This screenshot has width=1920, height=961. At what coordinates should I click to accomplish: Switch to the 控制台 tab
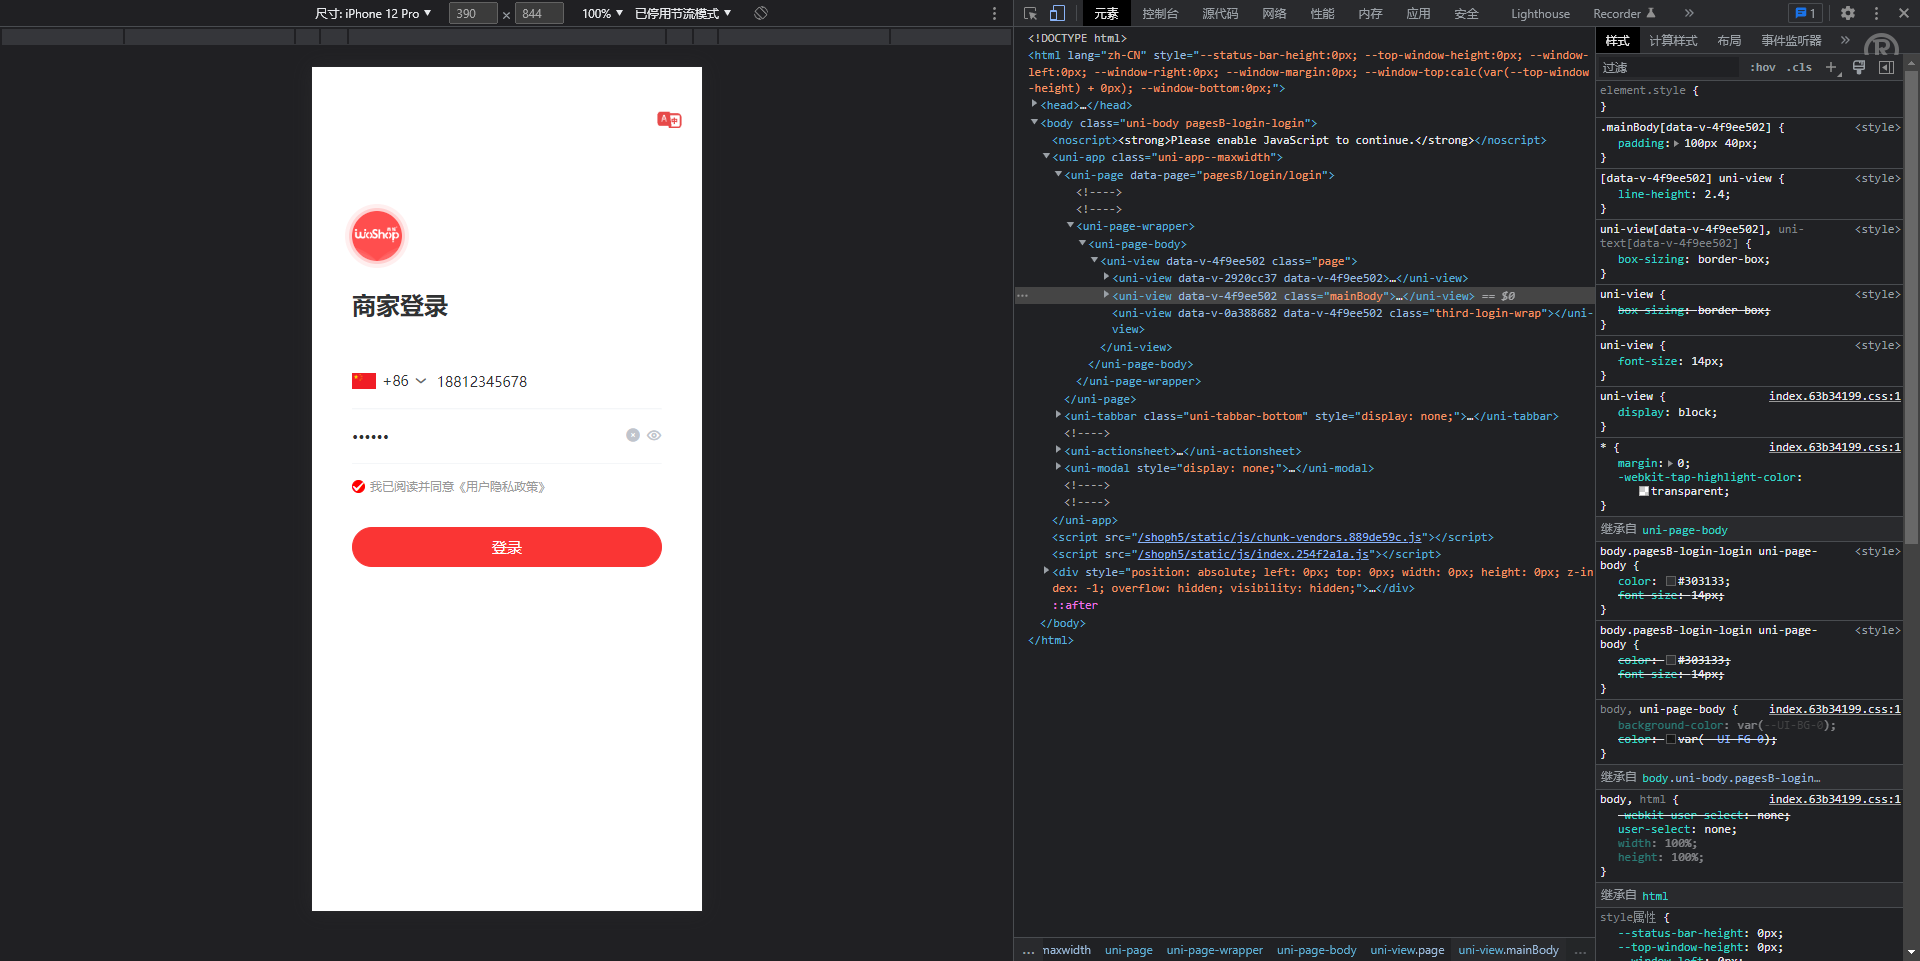1160,13
